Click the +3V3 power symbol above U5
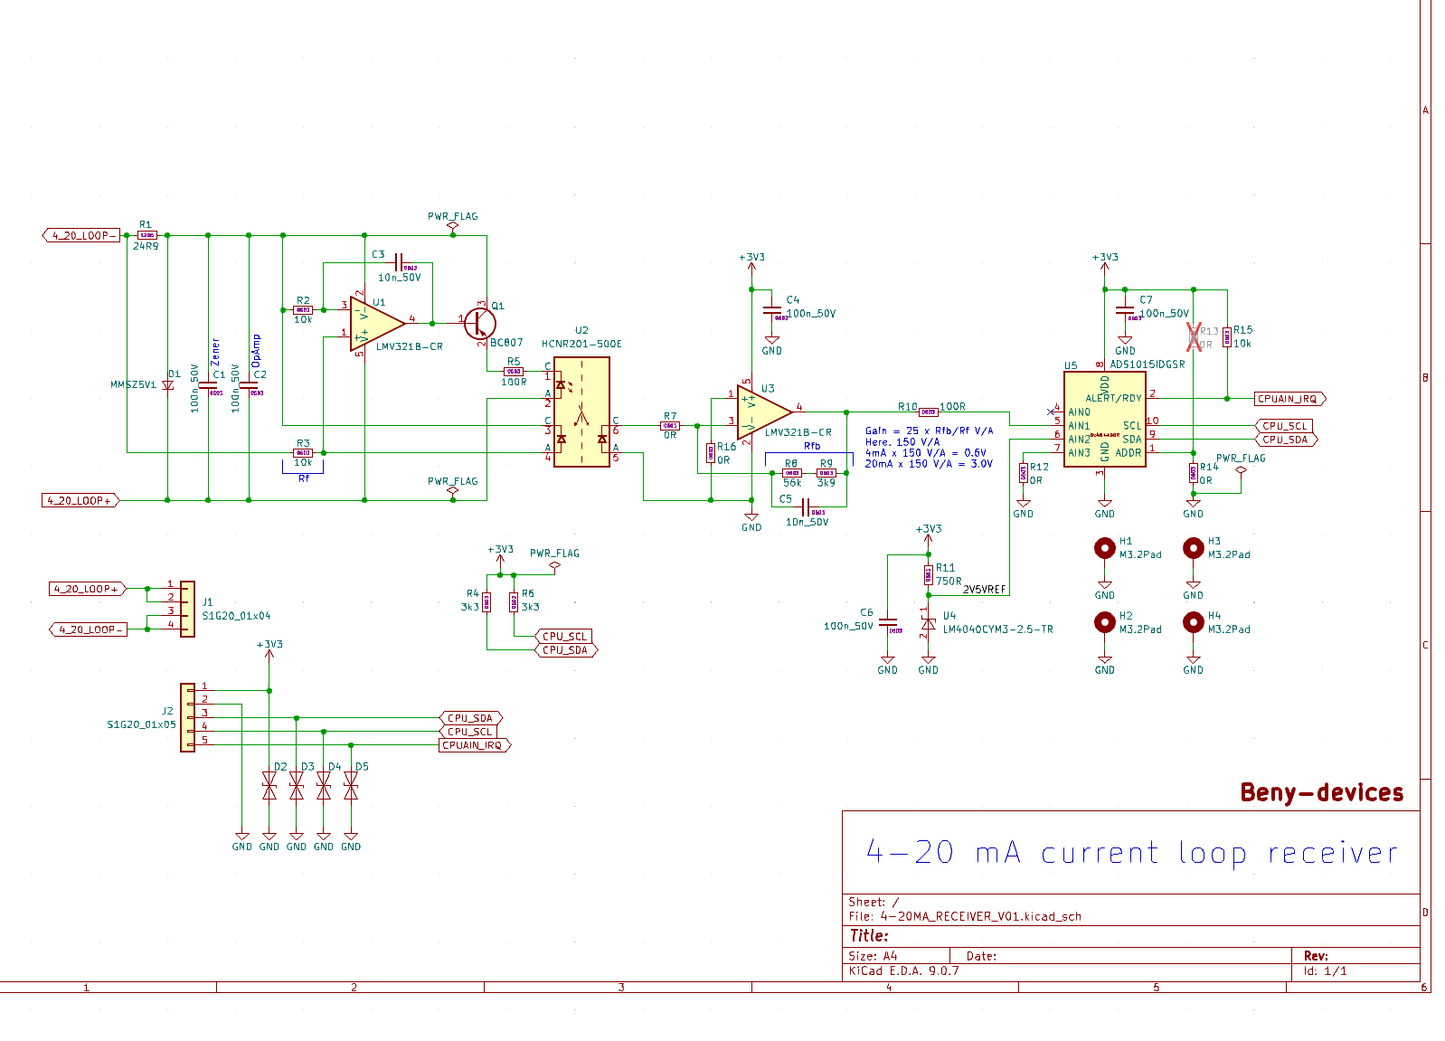This screenshot has height=1041, width=1445. coord(1105,262)
